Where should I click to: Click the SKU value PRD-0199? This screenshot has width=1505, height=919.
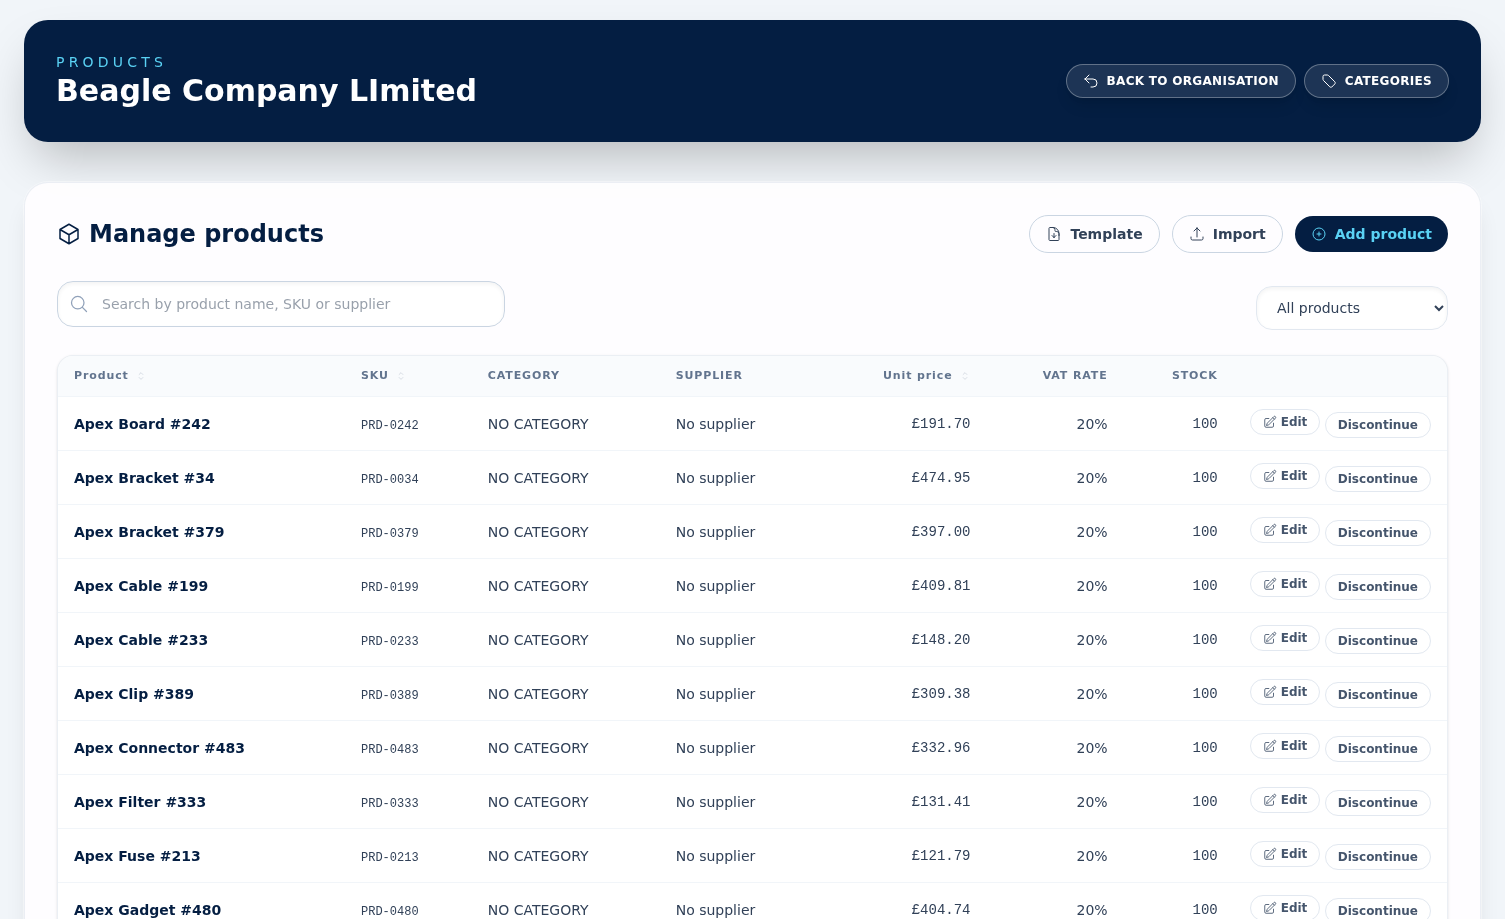[x=390, y=587]
